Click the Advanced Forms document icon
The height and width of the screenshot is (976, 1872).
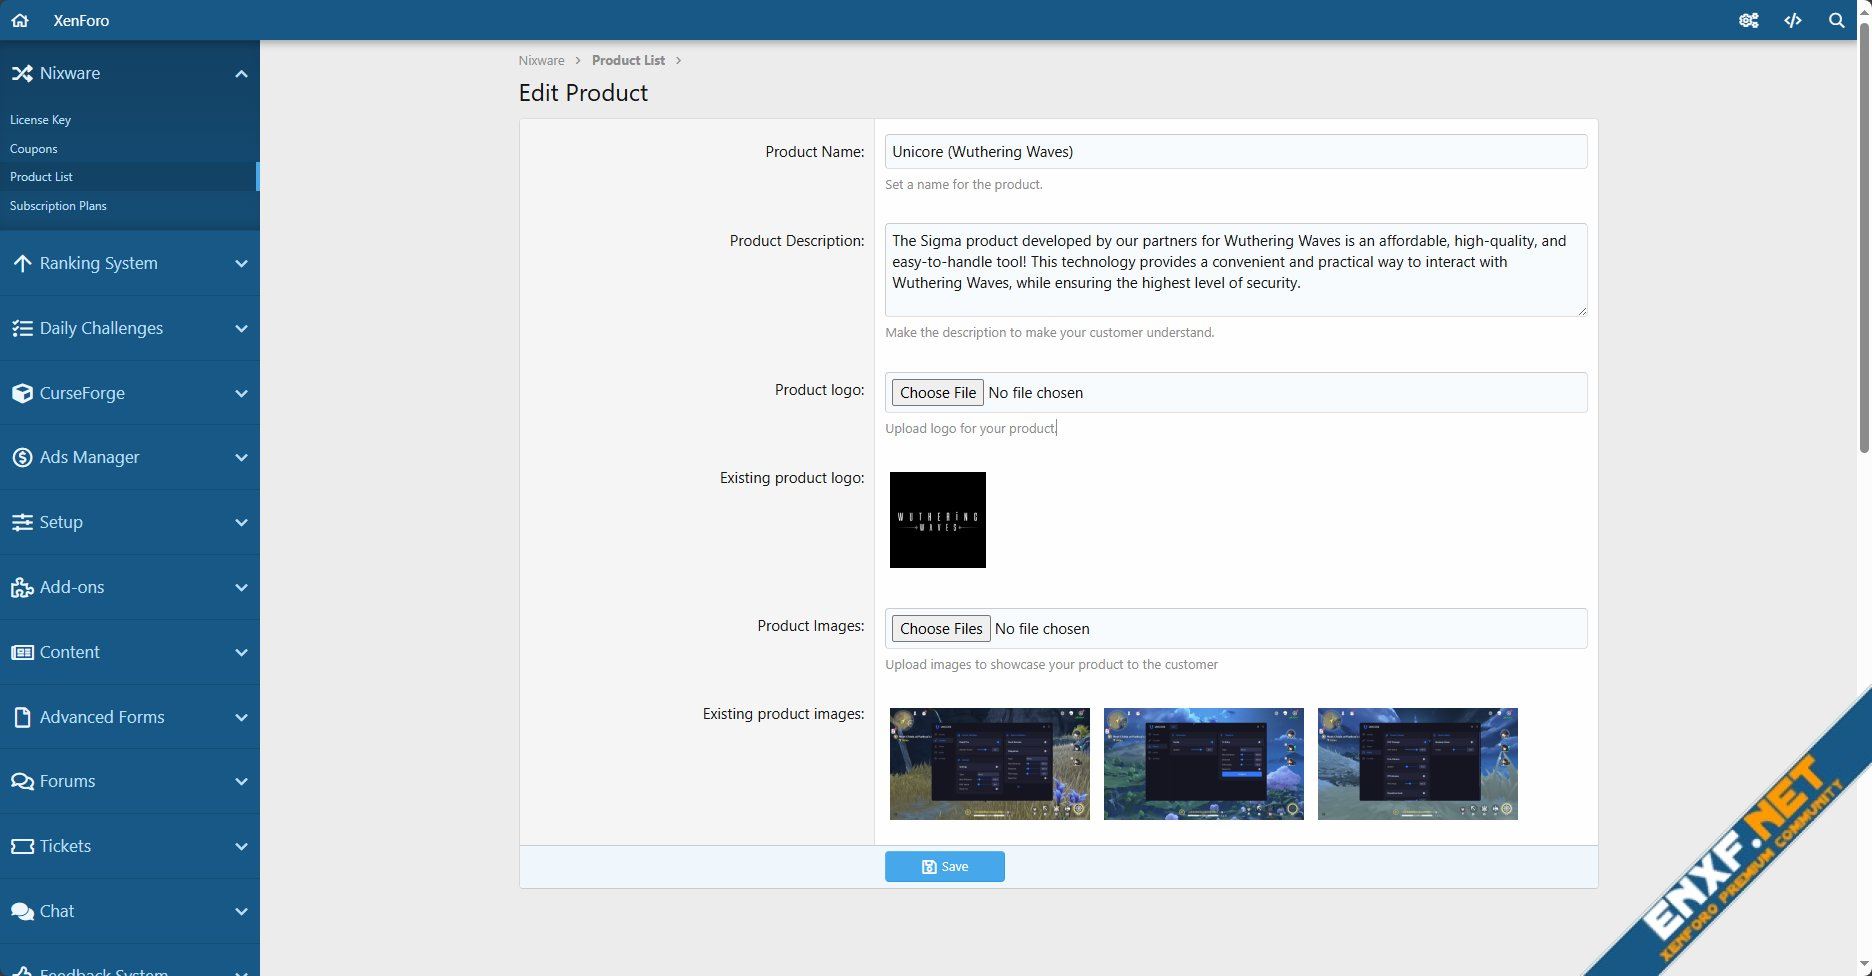pos(22,717)
